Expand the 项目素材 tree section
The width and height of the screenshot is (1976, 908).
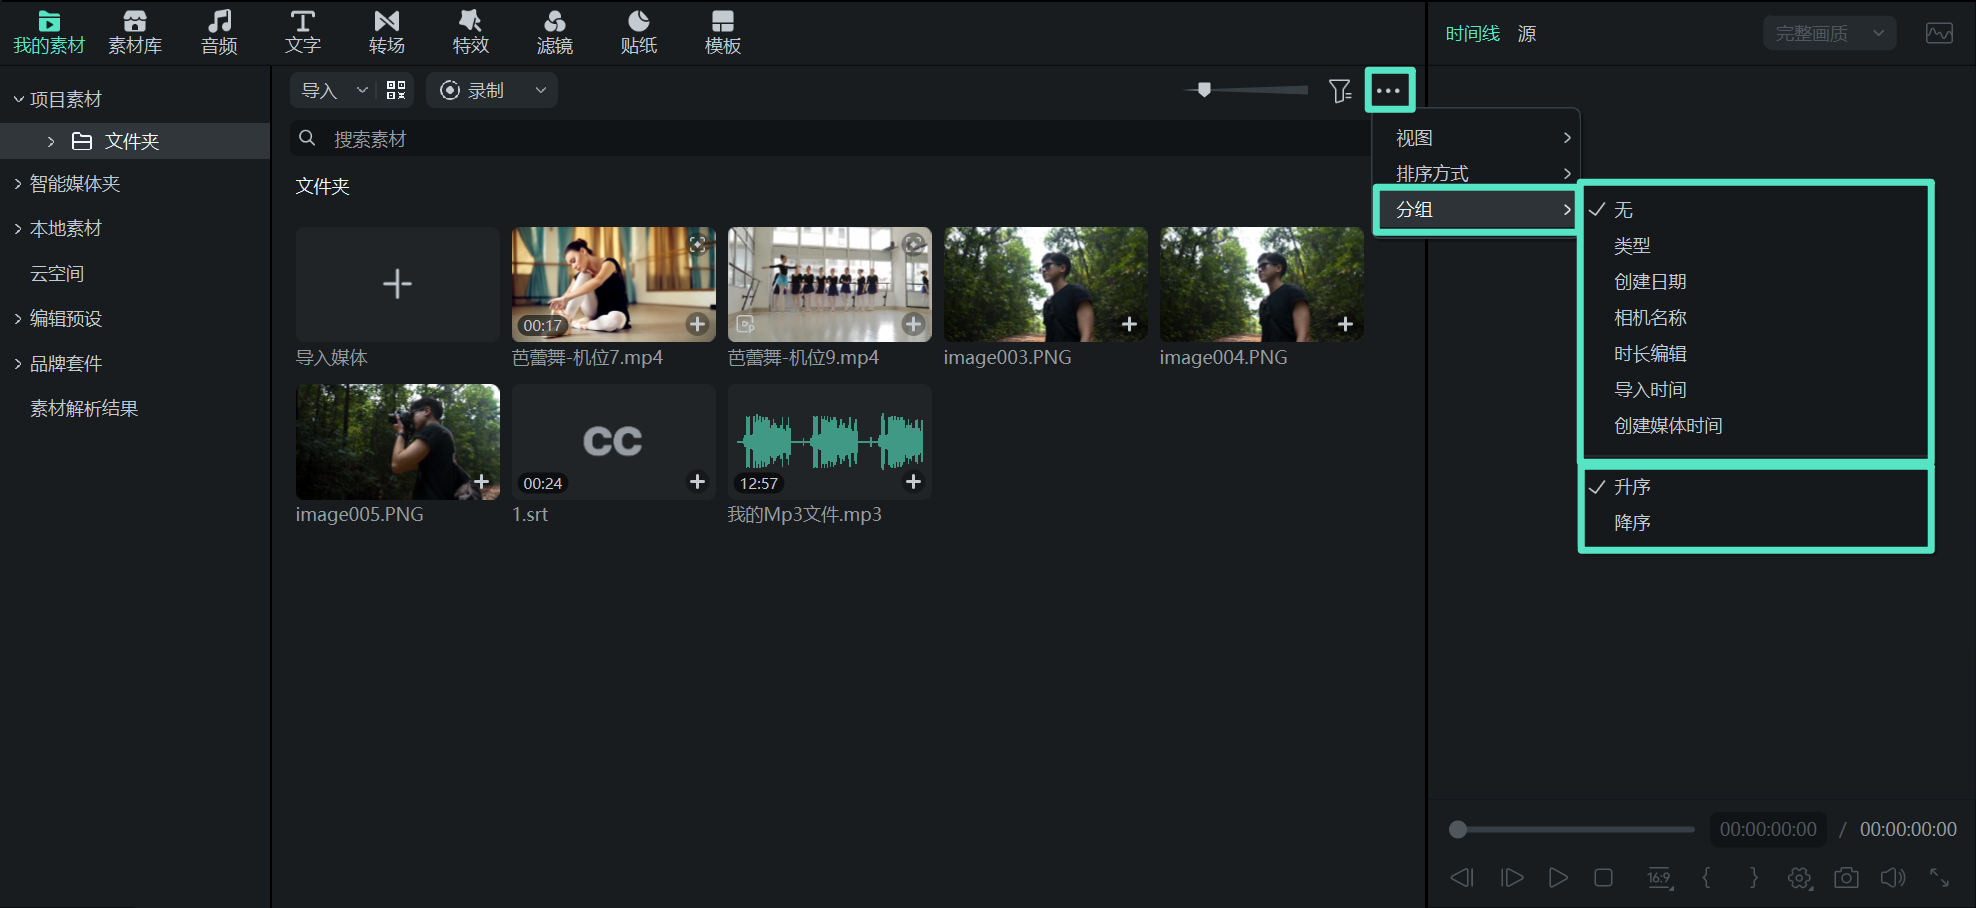18,99
